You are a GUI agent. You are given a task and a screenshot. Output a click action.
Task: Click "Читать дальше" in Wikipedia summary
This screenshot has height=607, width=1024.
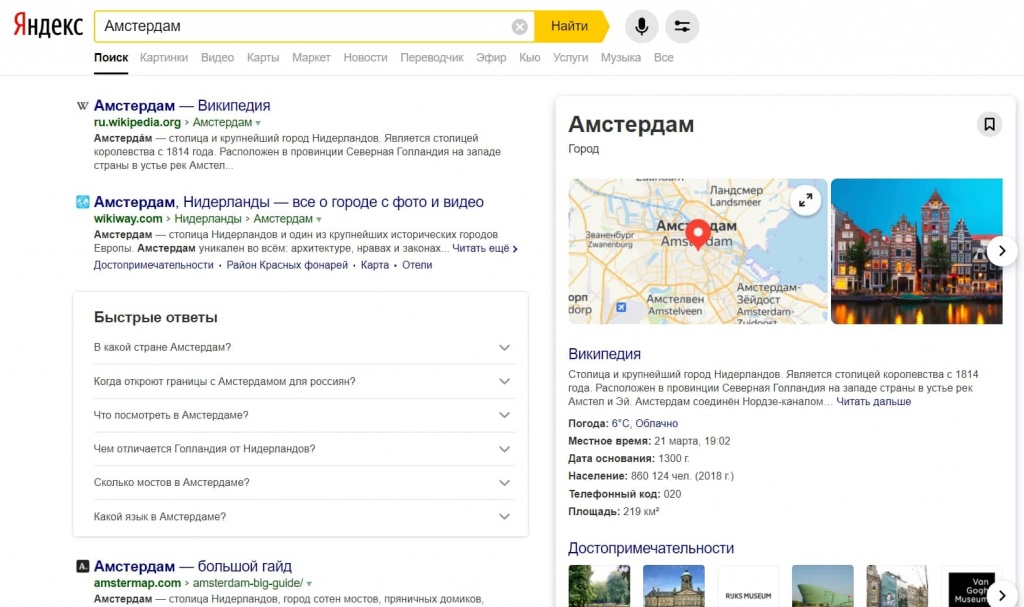873,402
